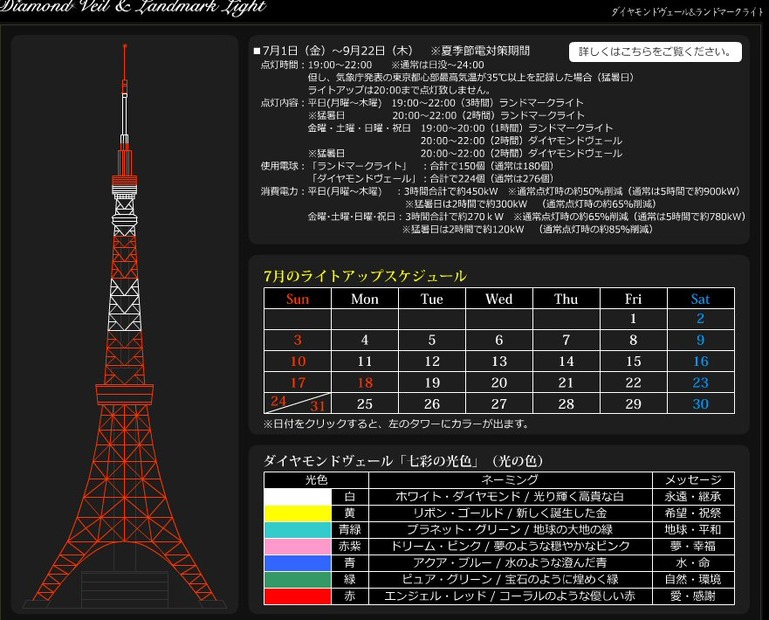This screenshot has height=620, width=769.
Task: Choose date 22 in the calendar
Action: [x=633, y=383]
